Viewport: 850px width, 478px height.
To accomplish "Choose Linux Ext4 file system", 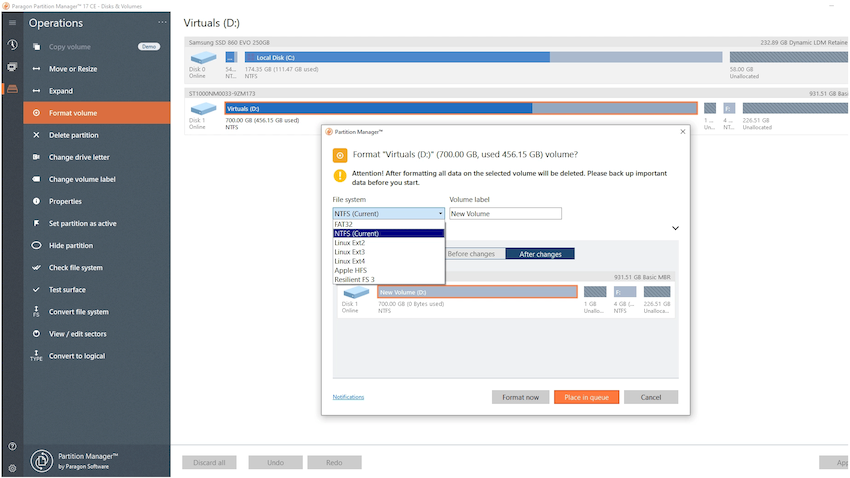I will click(389, 261).
